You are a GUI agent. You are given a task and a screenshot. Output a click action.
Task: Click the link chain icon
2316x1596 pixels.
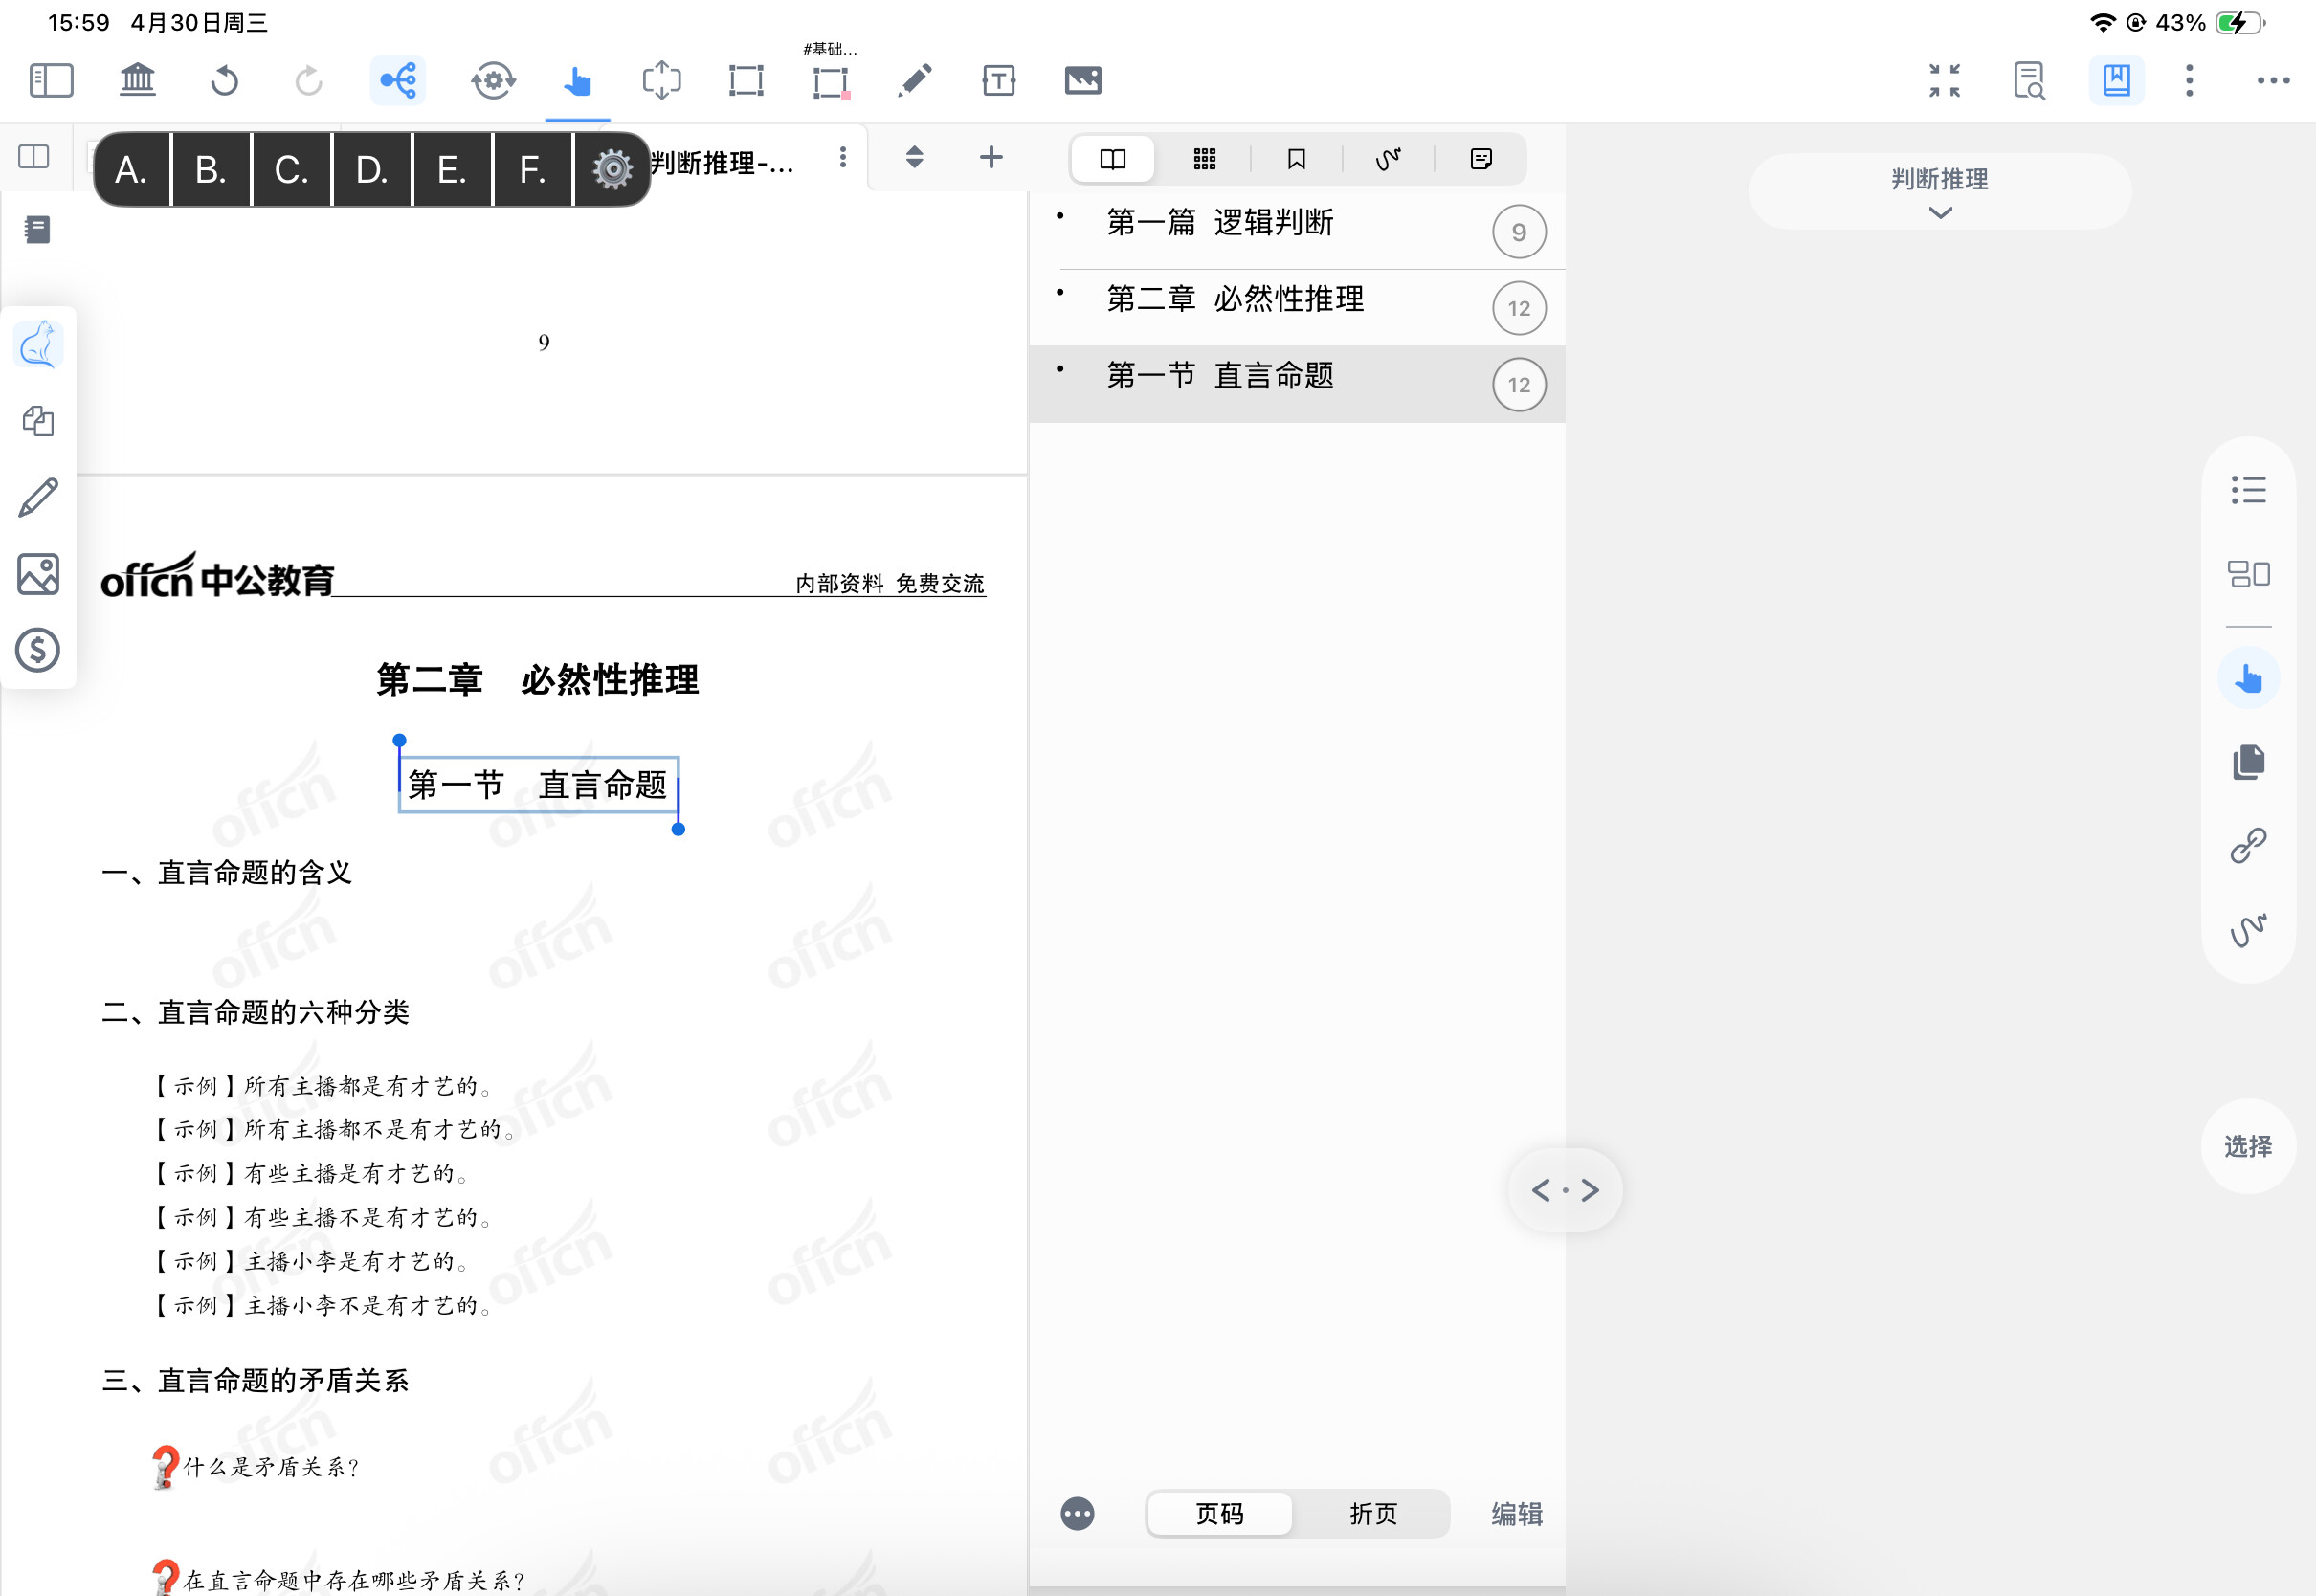[x=2248, y=846]
